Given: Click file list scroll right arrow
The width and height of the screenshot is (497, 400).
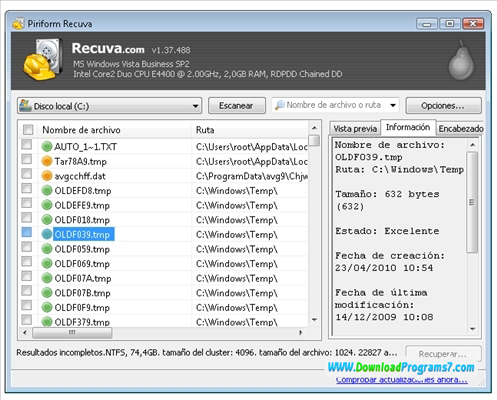Looking at the screenshot, I should (x=301, y=332).
